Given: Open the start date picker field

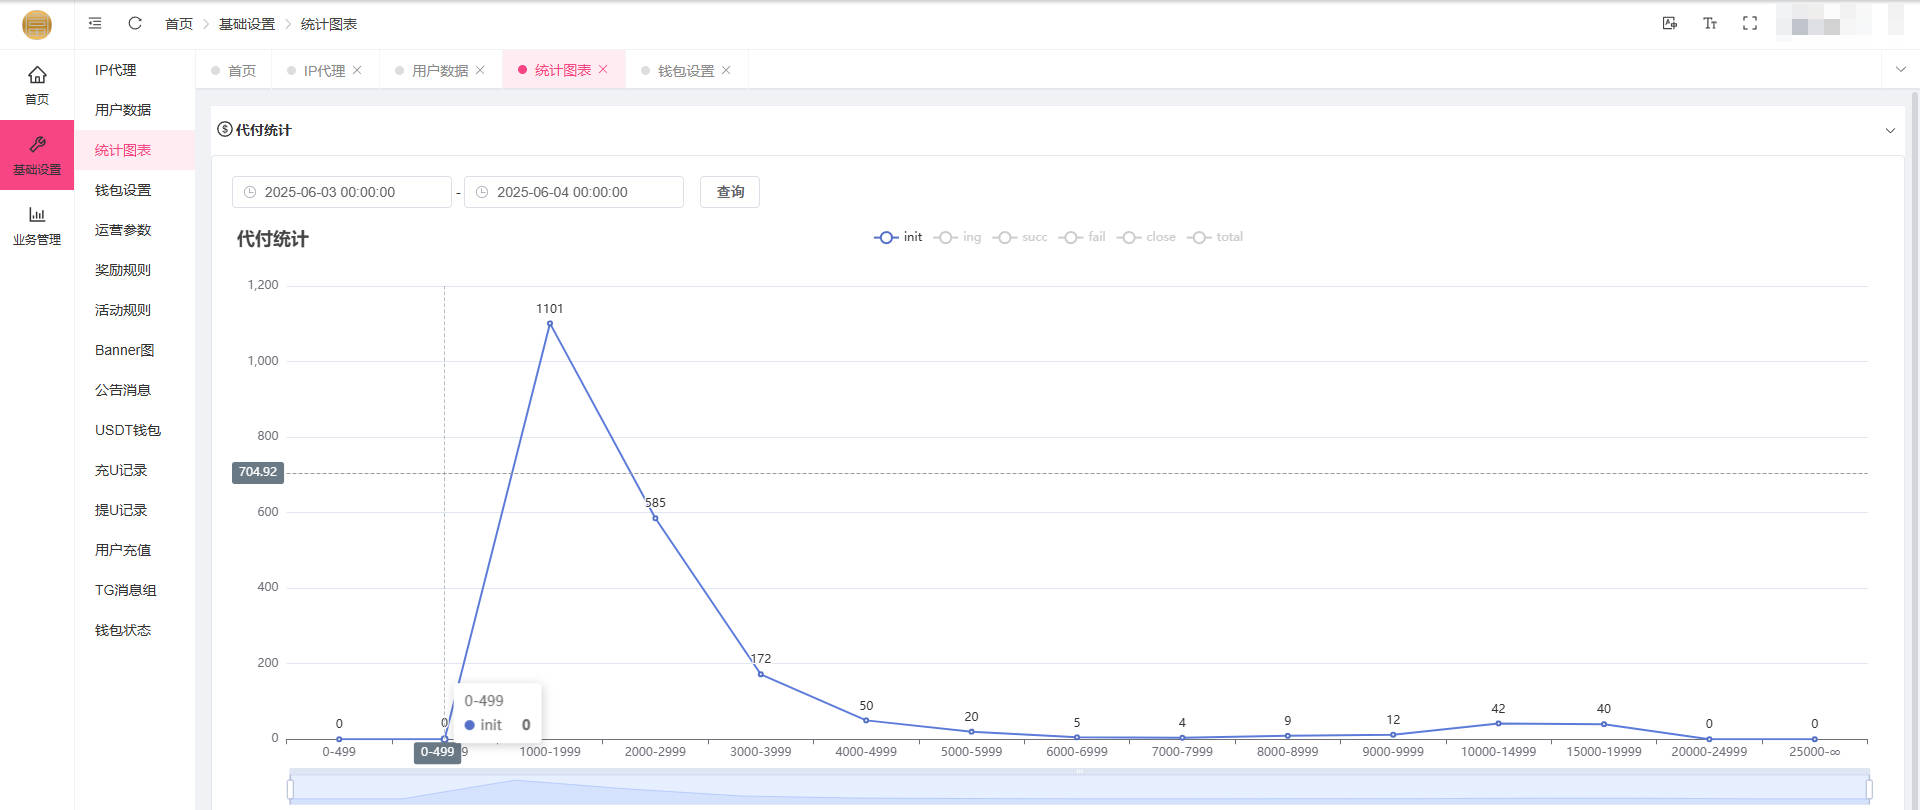Looking at the screenshot, I should 342,192.
